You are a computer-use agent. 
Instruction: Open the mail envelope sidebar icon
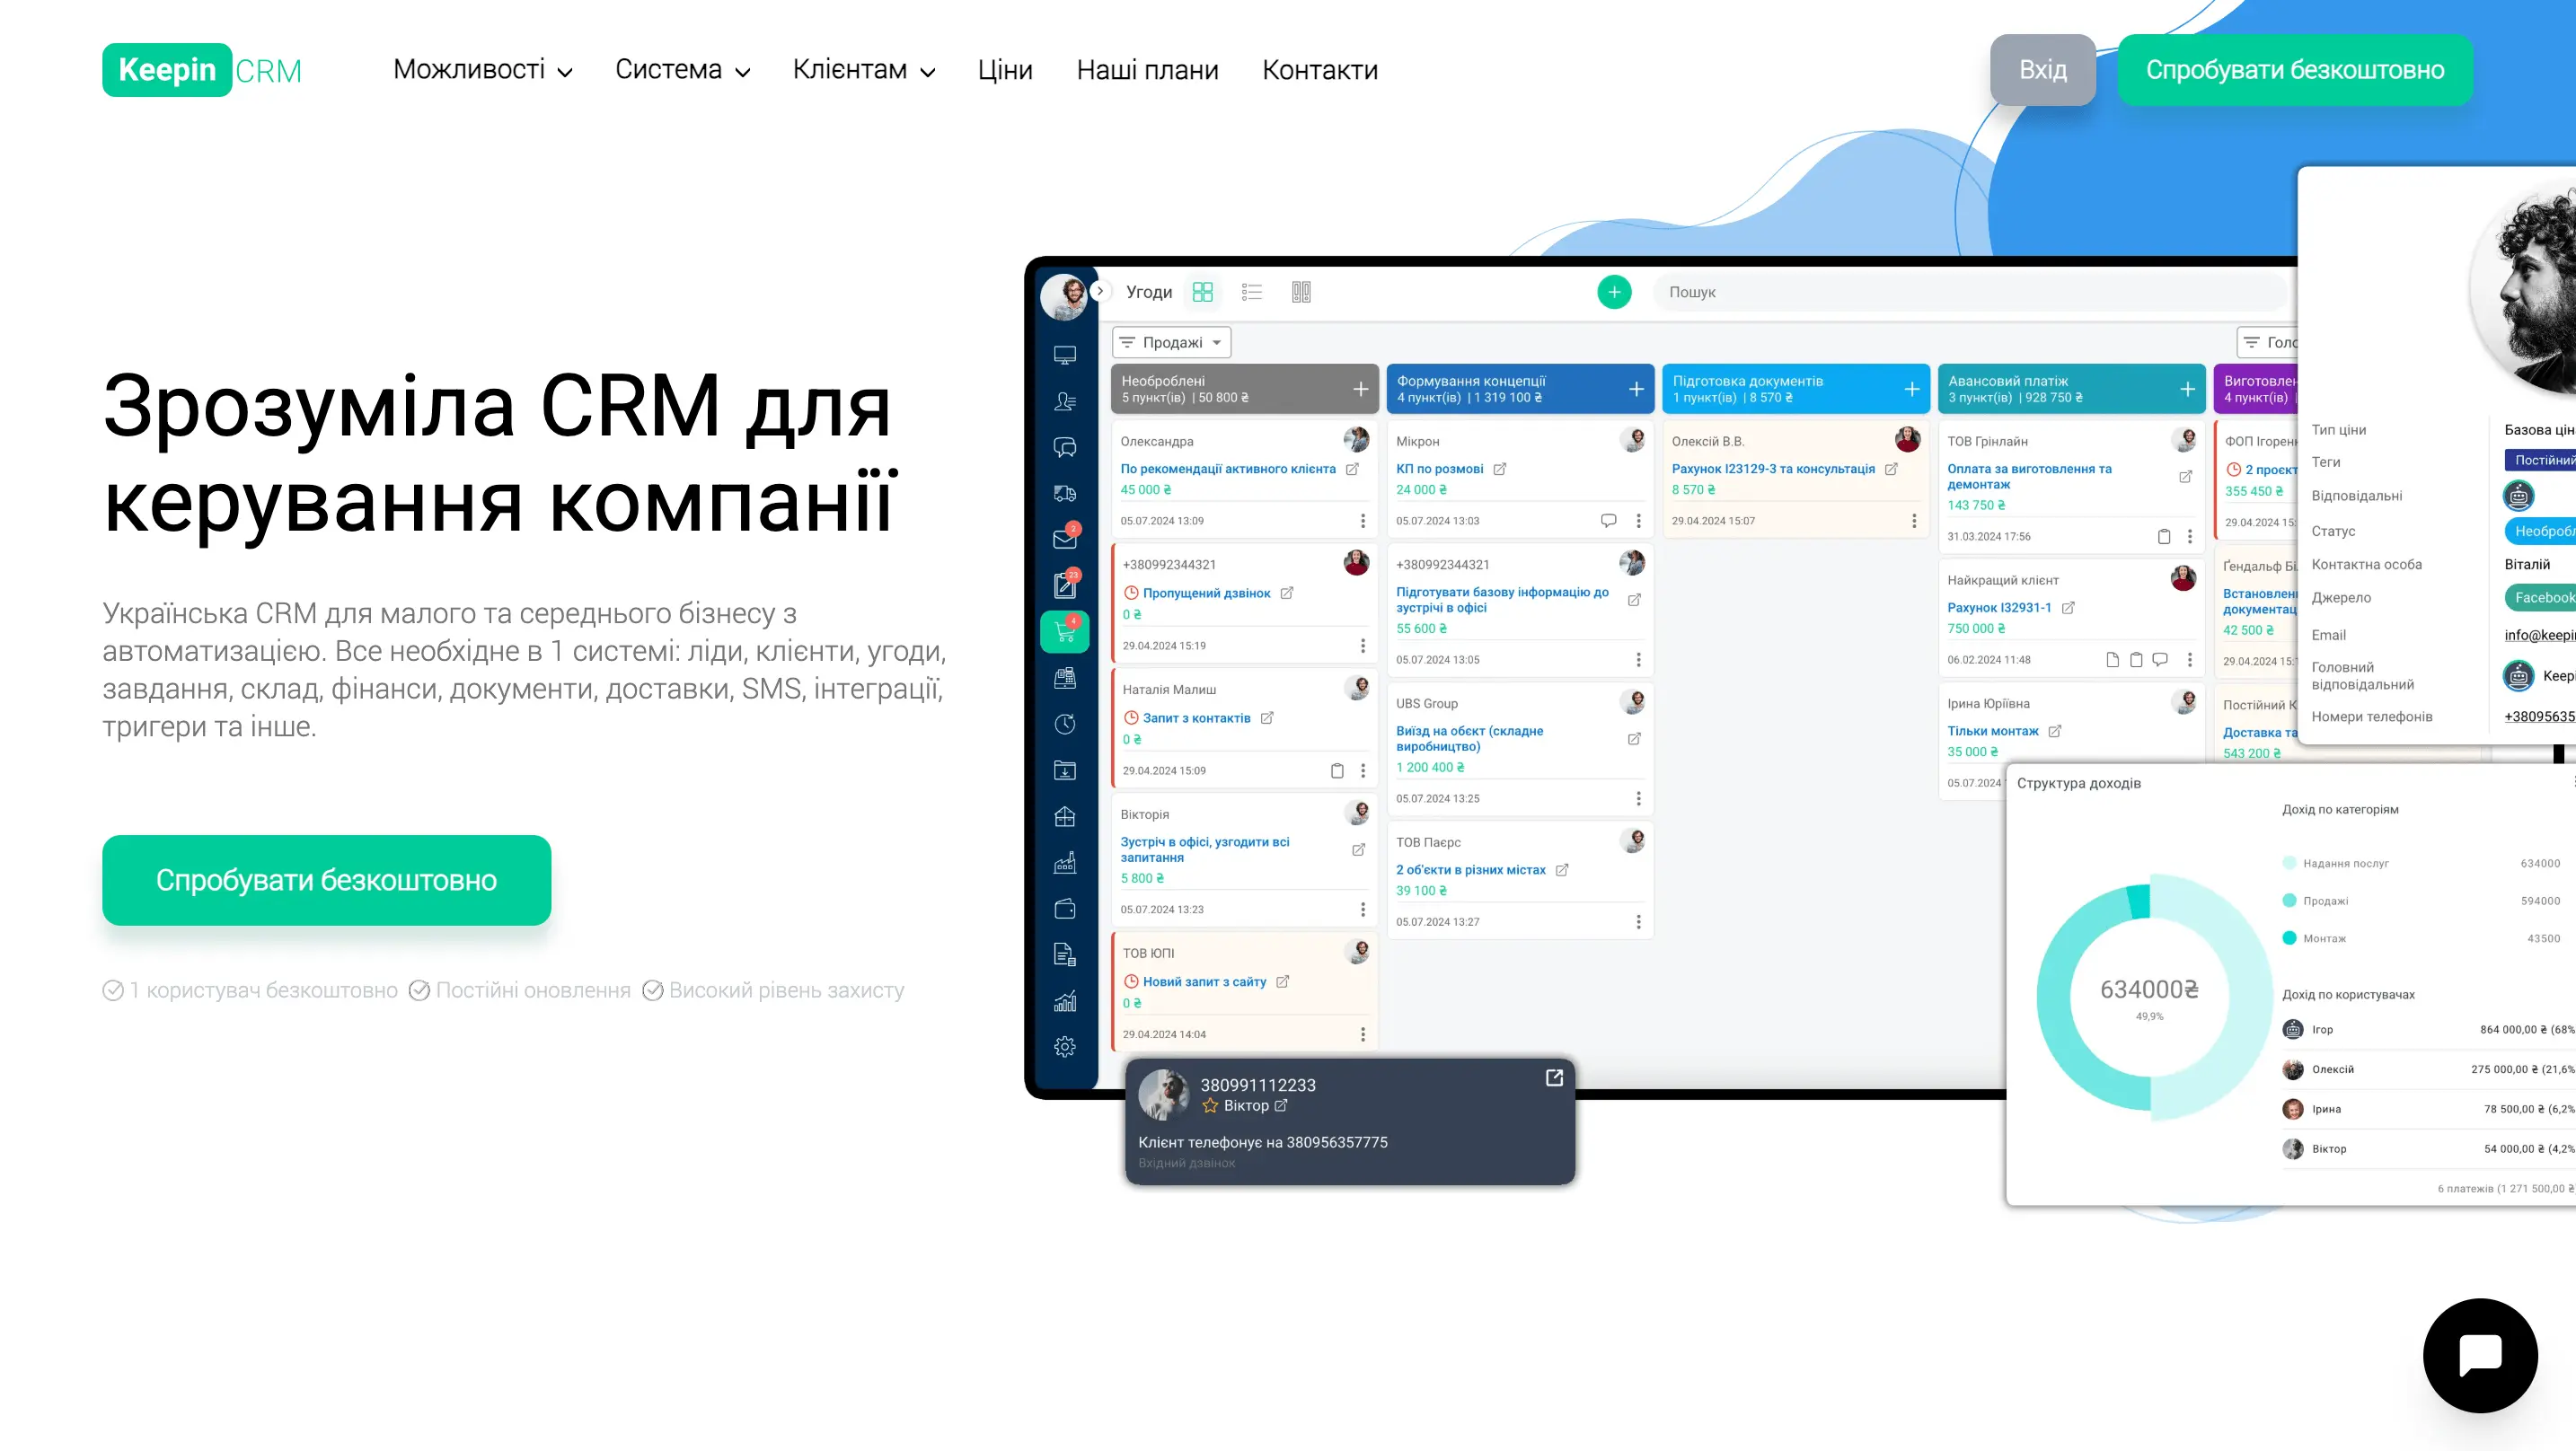pyautogui.click(x=1064, y=539)
